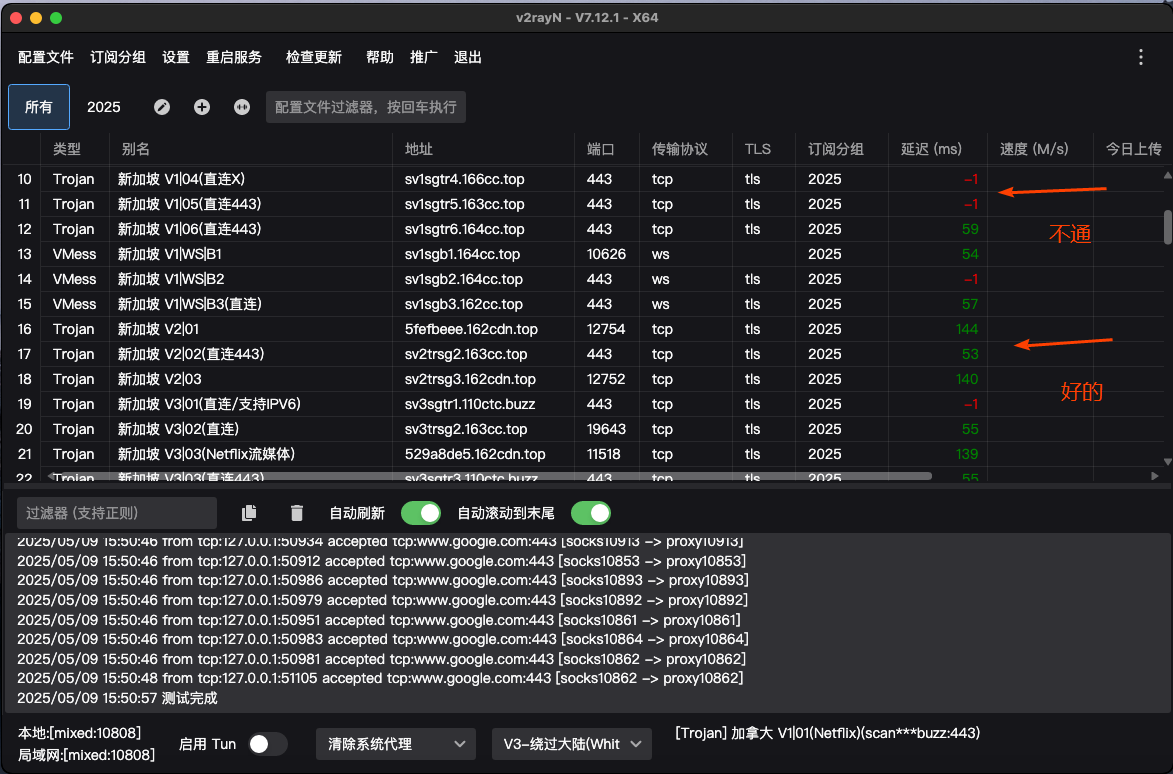Click the scroll down arrow of server list
The height and width of the screenshot is (774, 1173).
coord(1168,462)
